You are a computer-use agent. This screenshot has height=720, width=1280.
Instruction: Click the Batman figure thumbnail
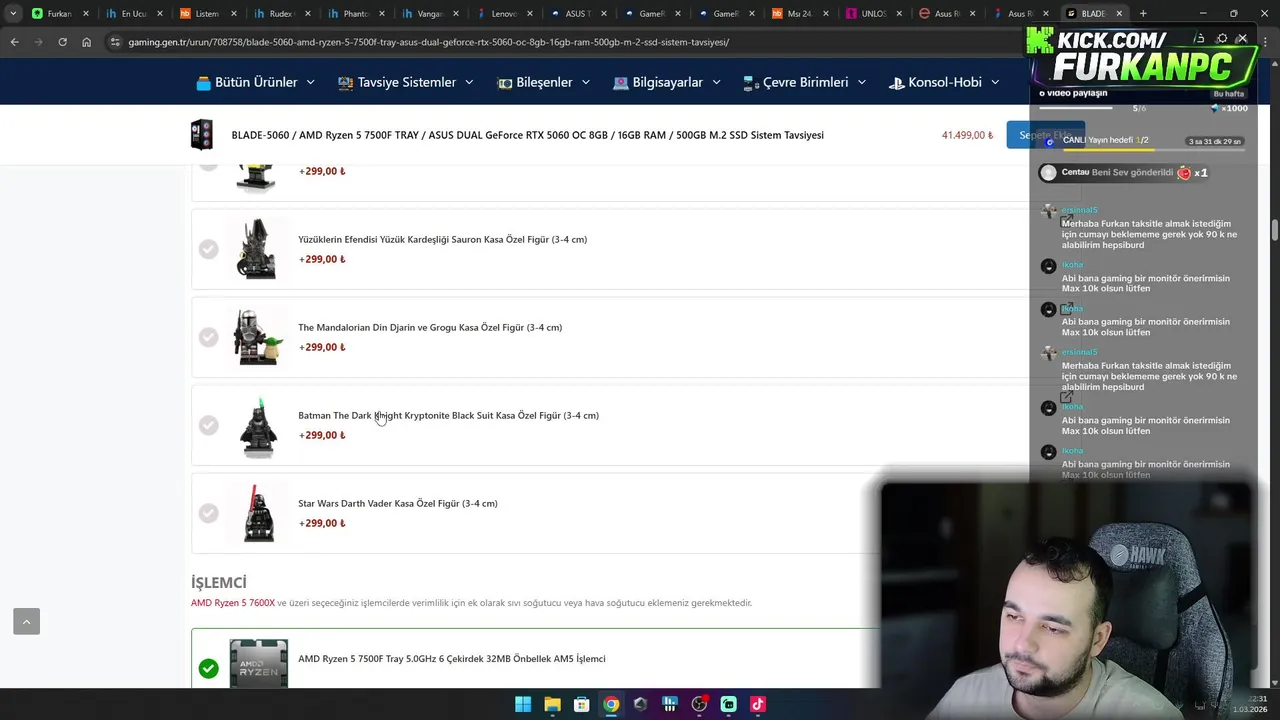pos(258,425)
